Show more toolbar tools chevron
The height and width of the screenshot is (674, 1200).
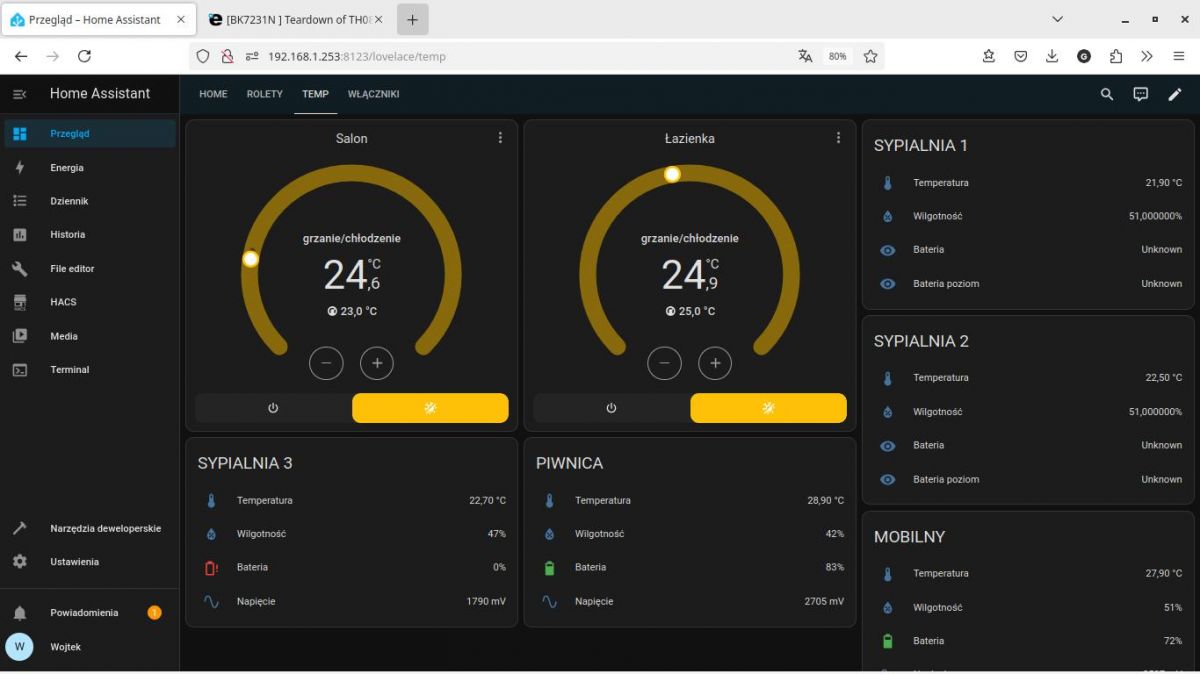(1147, 56)
